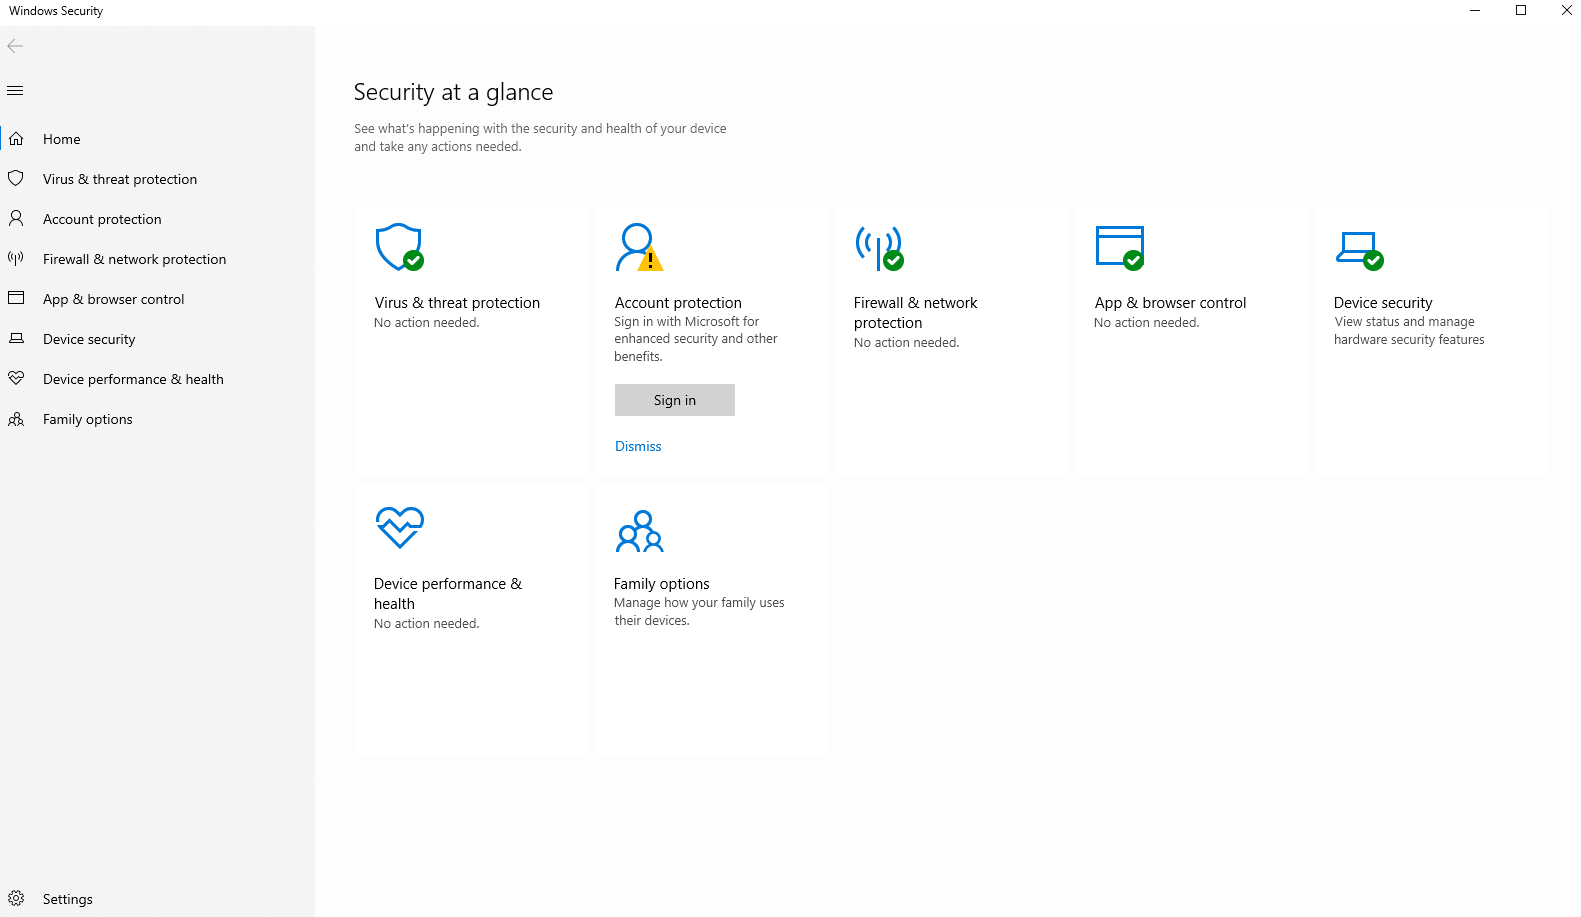The width and height of the screenshot is (1581, 917).
Task: Click the person icon for Account protection in sidebar
Action: click(16, 218)
